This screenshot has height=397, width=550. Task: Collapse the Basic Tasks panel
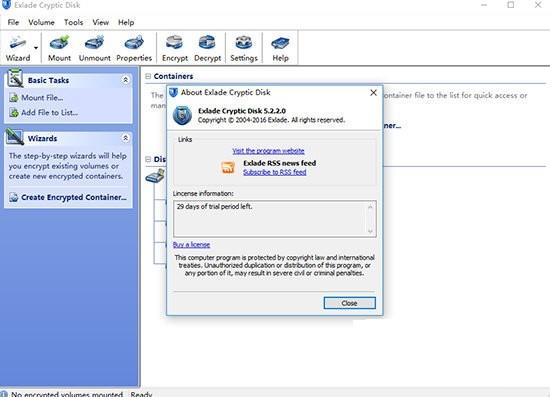[125, 80]
